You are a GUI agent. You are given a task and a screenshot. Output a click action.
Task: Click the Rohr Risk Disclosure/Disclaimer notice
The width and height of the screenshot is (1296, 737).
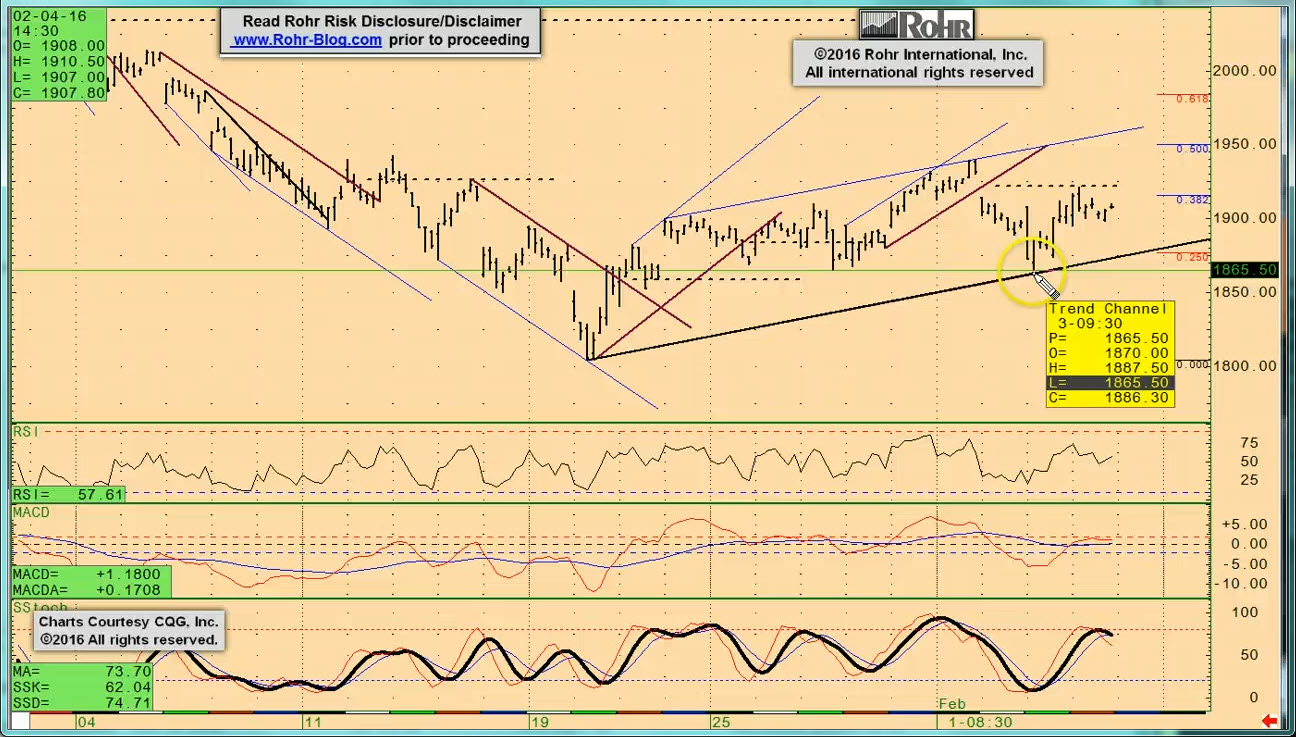(381, 21)
